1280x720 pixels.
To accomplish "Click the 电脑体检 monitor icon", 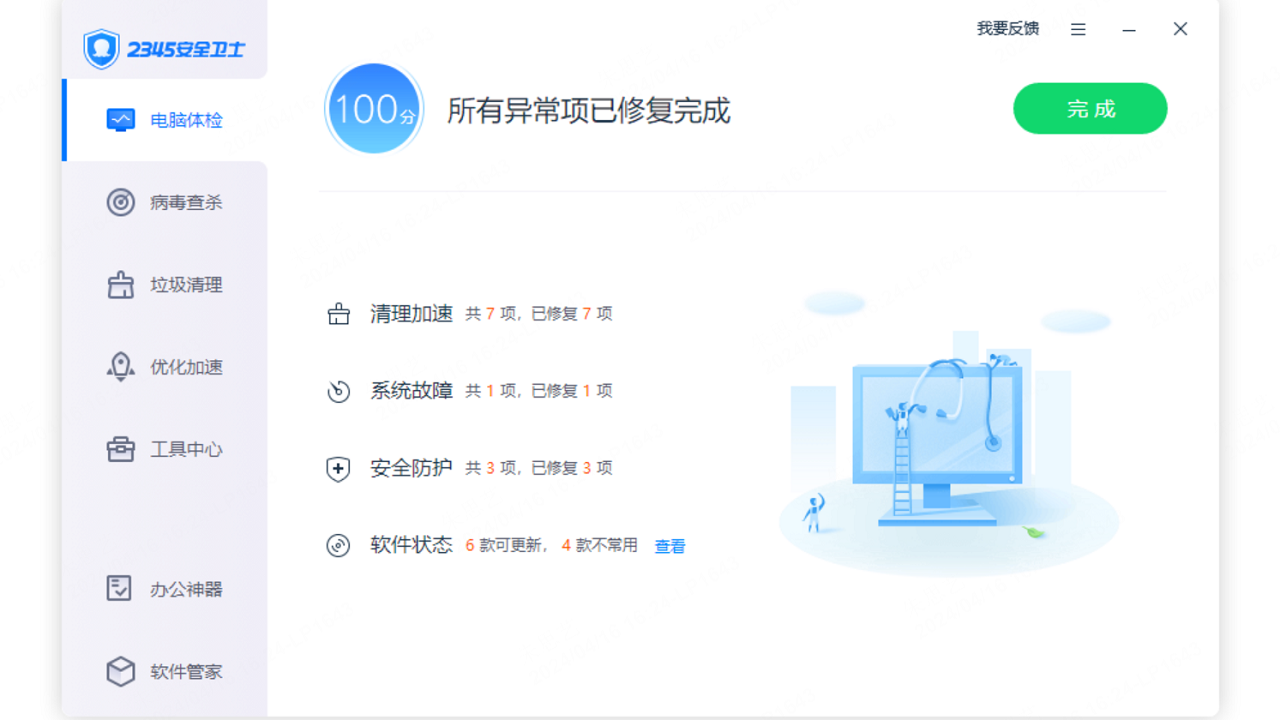I will point(120,119).
